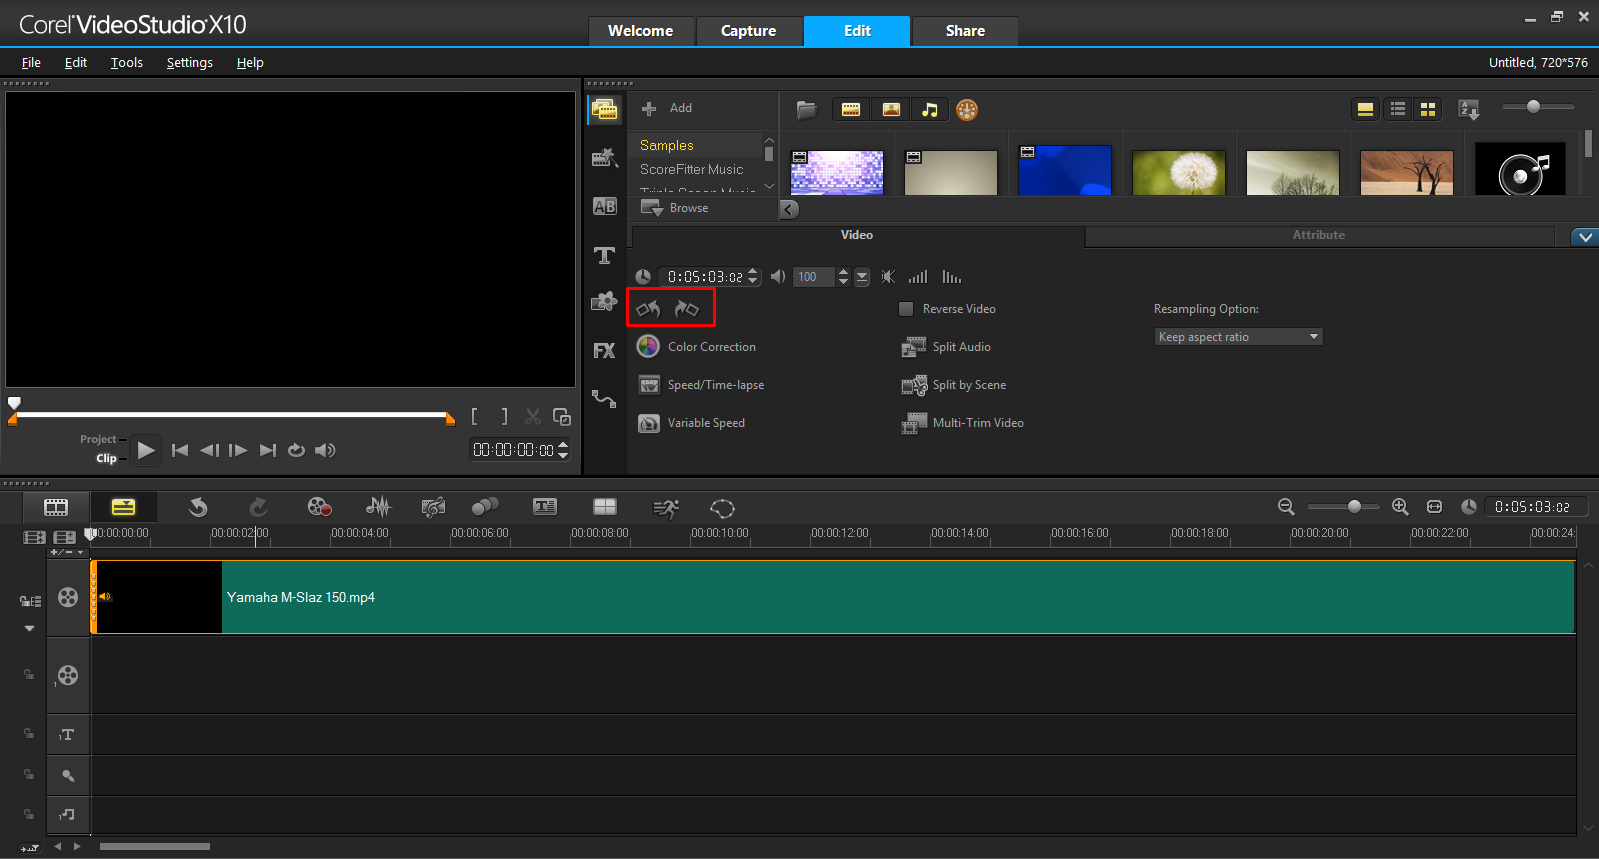Zoom in on the timeline
This screenshot has width=1599, height=859.
pos(1400,507)
